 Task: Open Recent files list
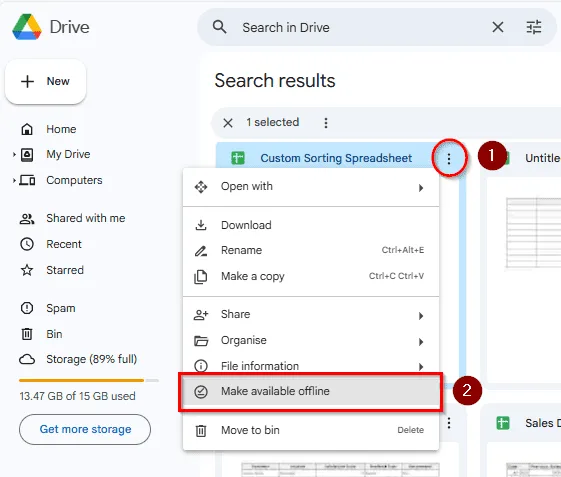[x=64, y=244]
